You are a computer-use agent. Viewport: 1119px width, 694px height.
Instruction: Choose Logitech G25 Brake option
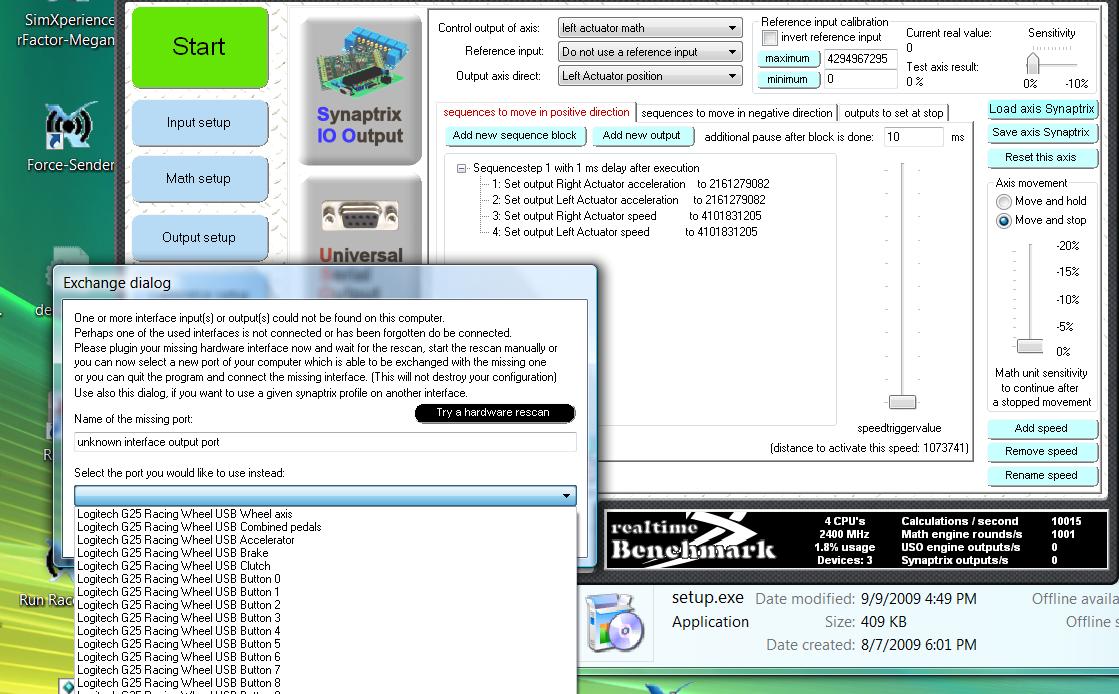pos(325,553)
